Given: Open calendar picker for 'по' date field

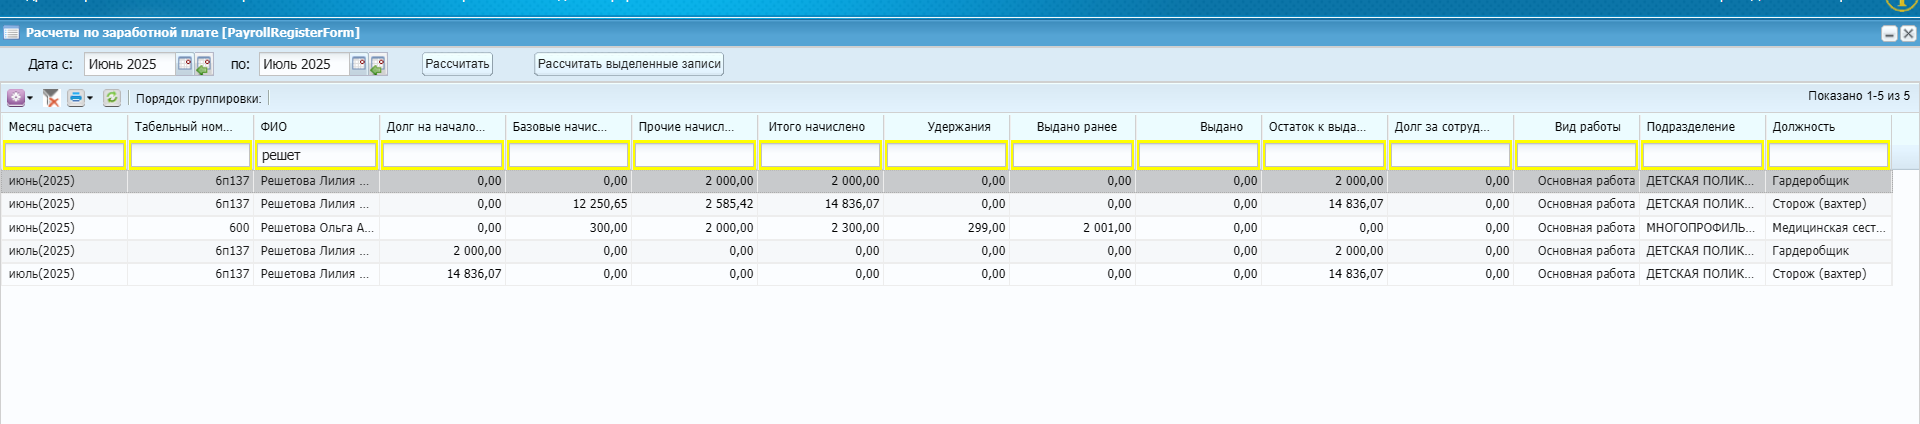Looking at the screenshot, I should pyautogui.click(x=358, y=64).
